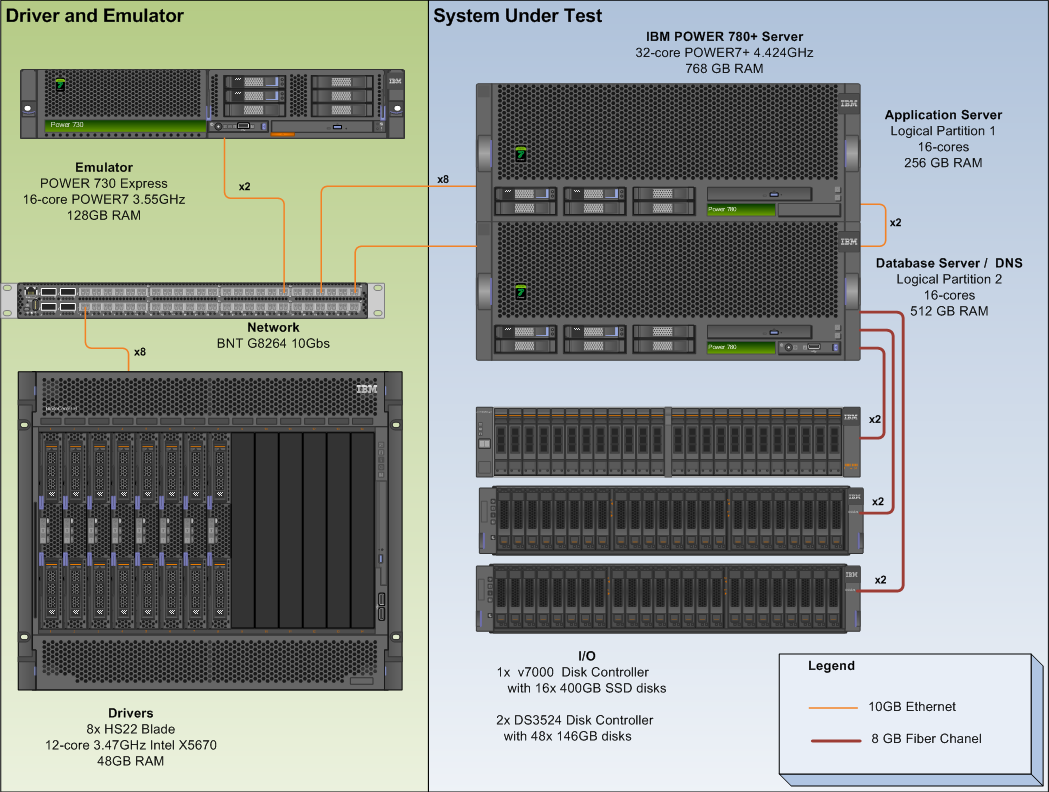Click the 'System Under Test' heading
This screenshot has height=792, width=1049.
[x=517, y=16]
